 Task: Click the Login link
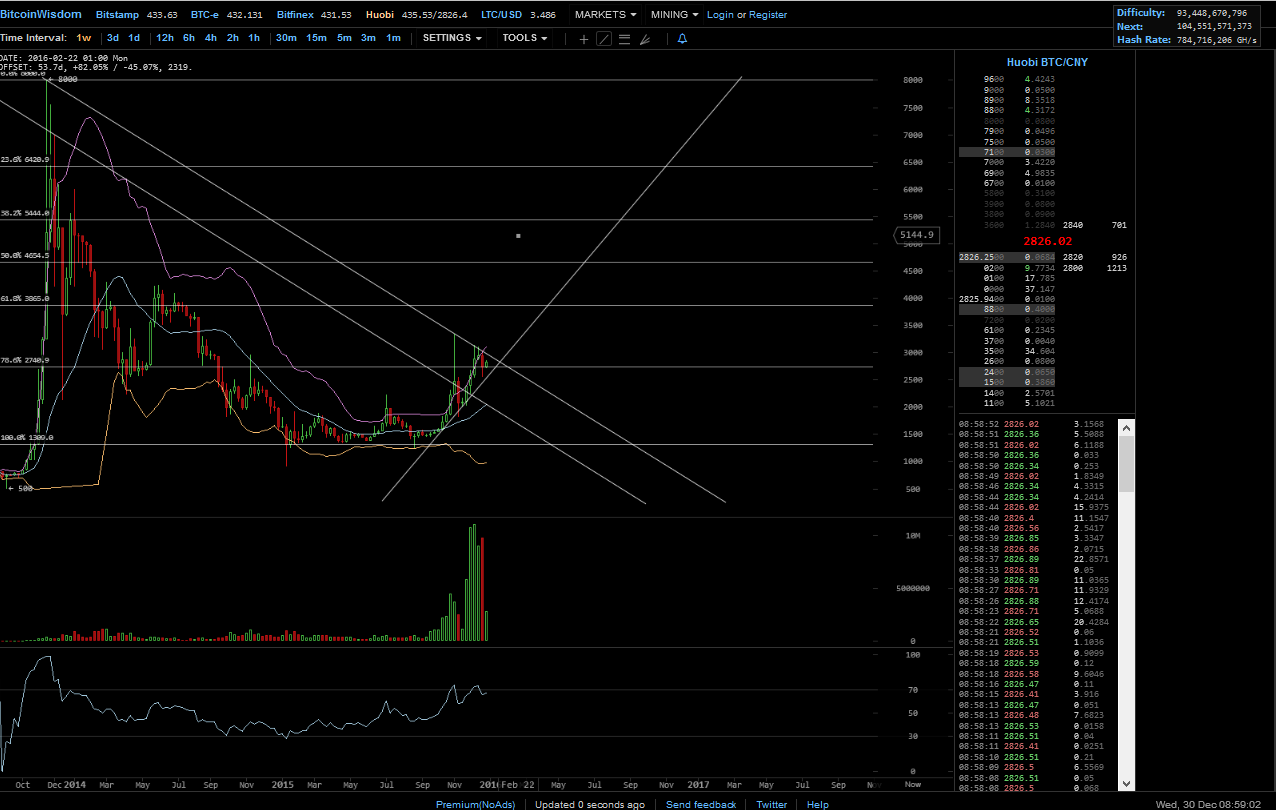click(x=720, y=15)
